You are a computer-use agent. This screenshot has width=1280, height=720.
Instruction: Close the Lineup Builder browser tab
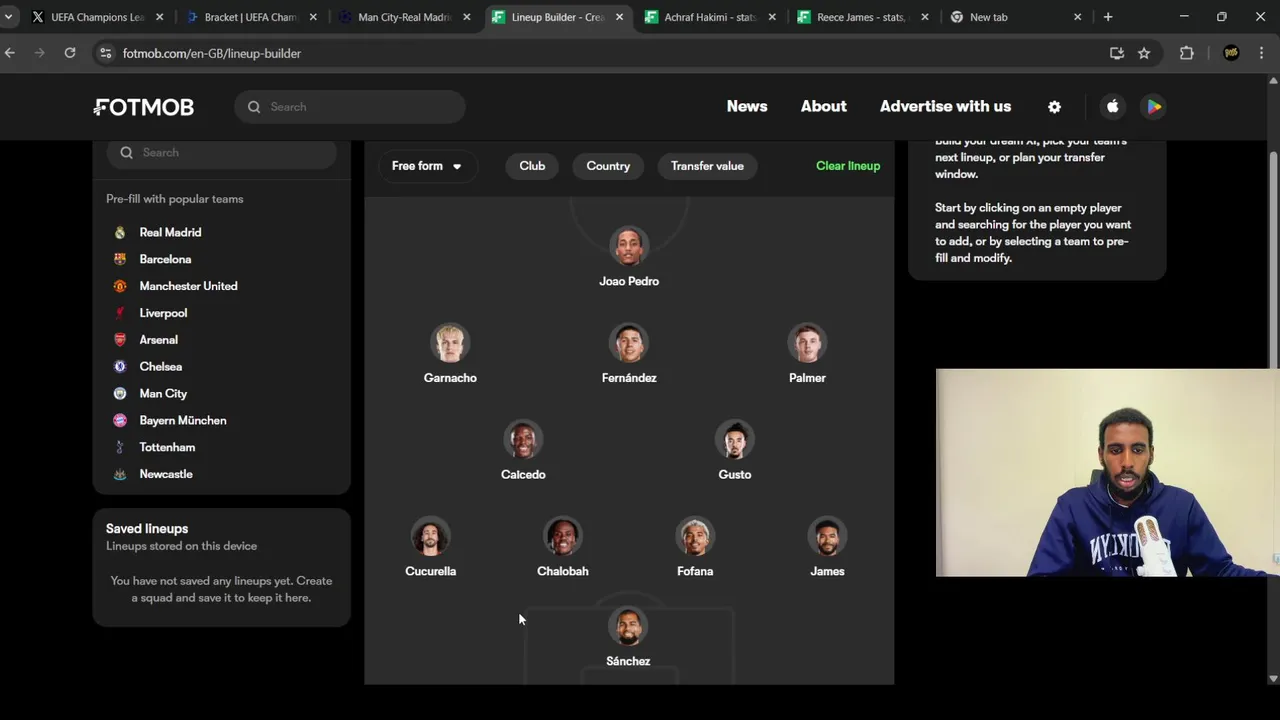tap(619, 17)
